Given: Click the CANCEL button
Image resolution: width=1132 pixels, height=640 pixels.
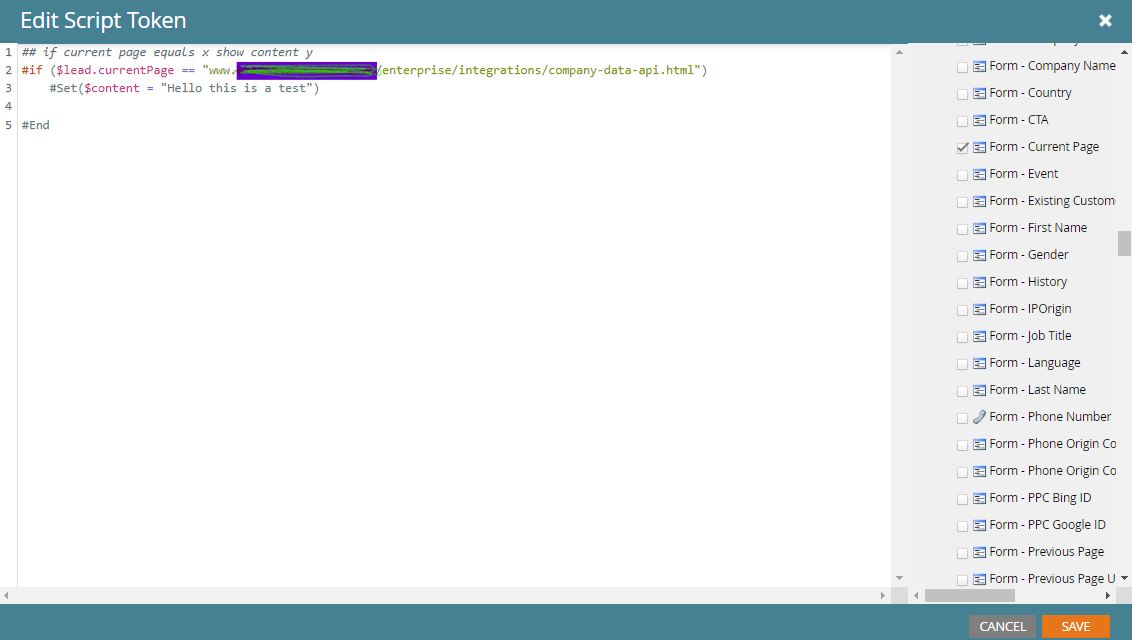Looking at the screenshot, I should coord(1002,626).
